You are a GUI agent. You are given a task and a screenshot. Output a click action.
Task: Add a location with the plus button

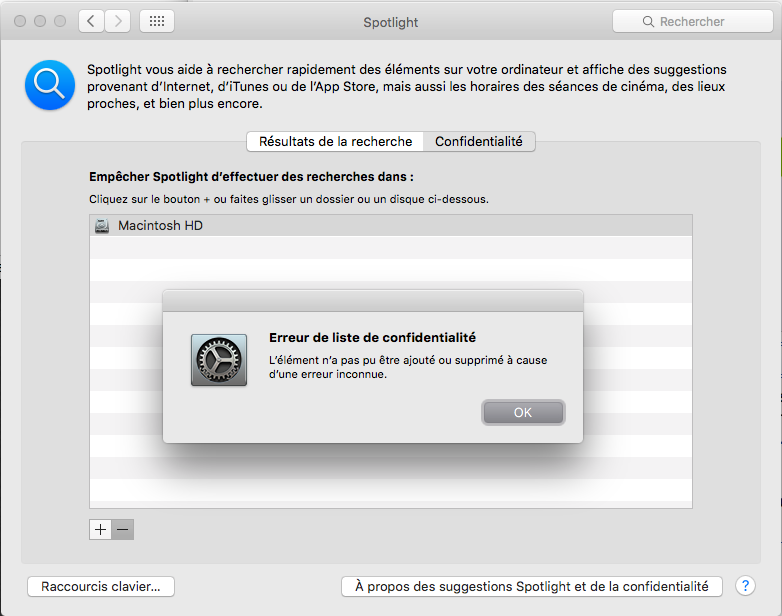click(100, 529)
